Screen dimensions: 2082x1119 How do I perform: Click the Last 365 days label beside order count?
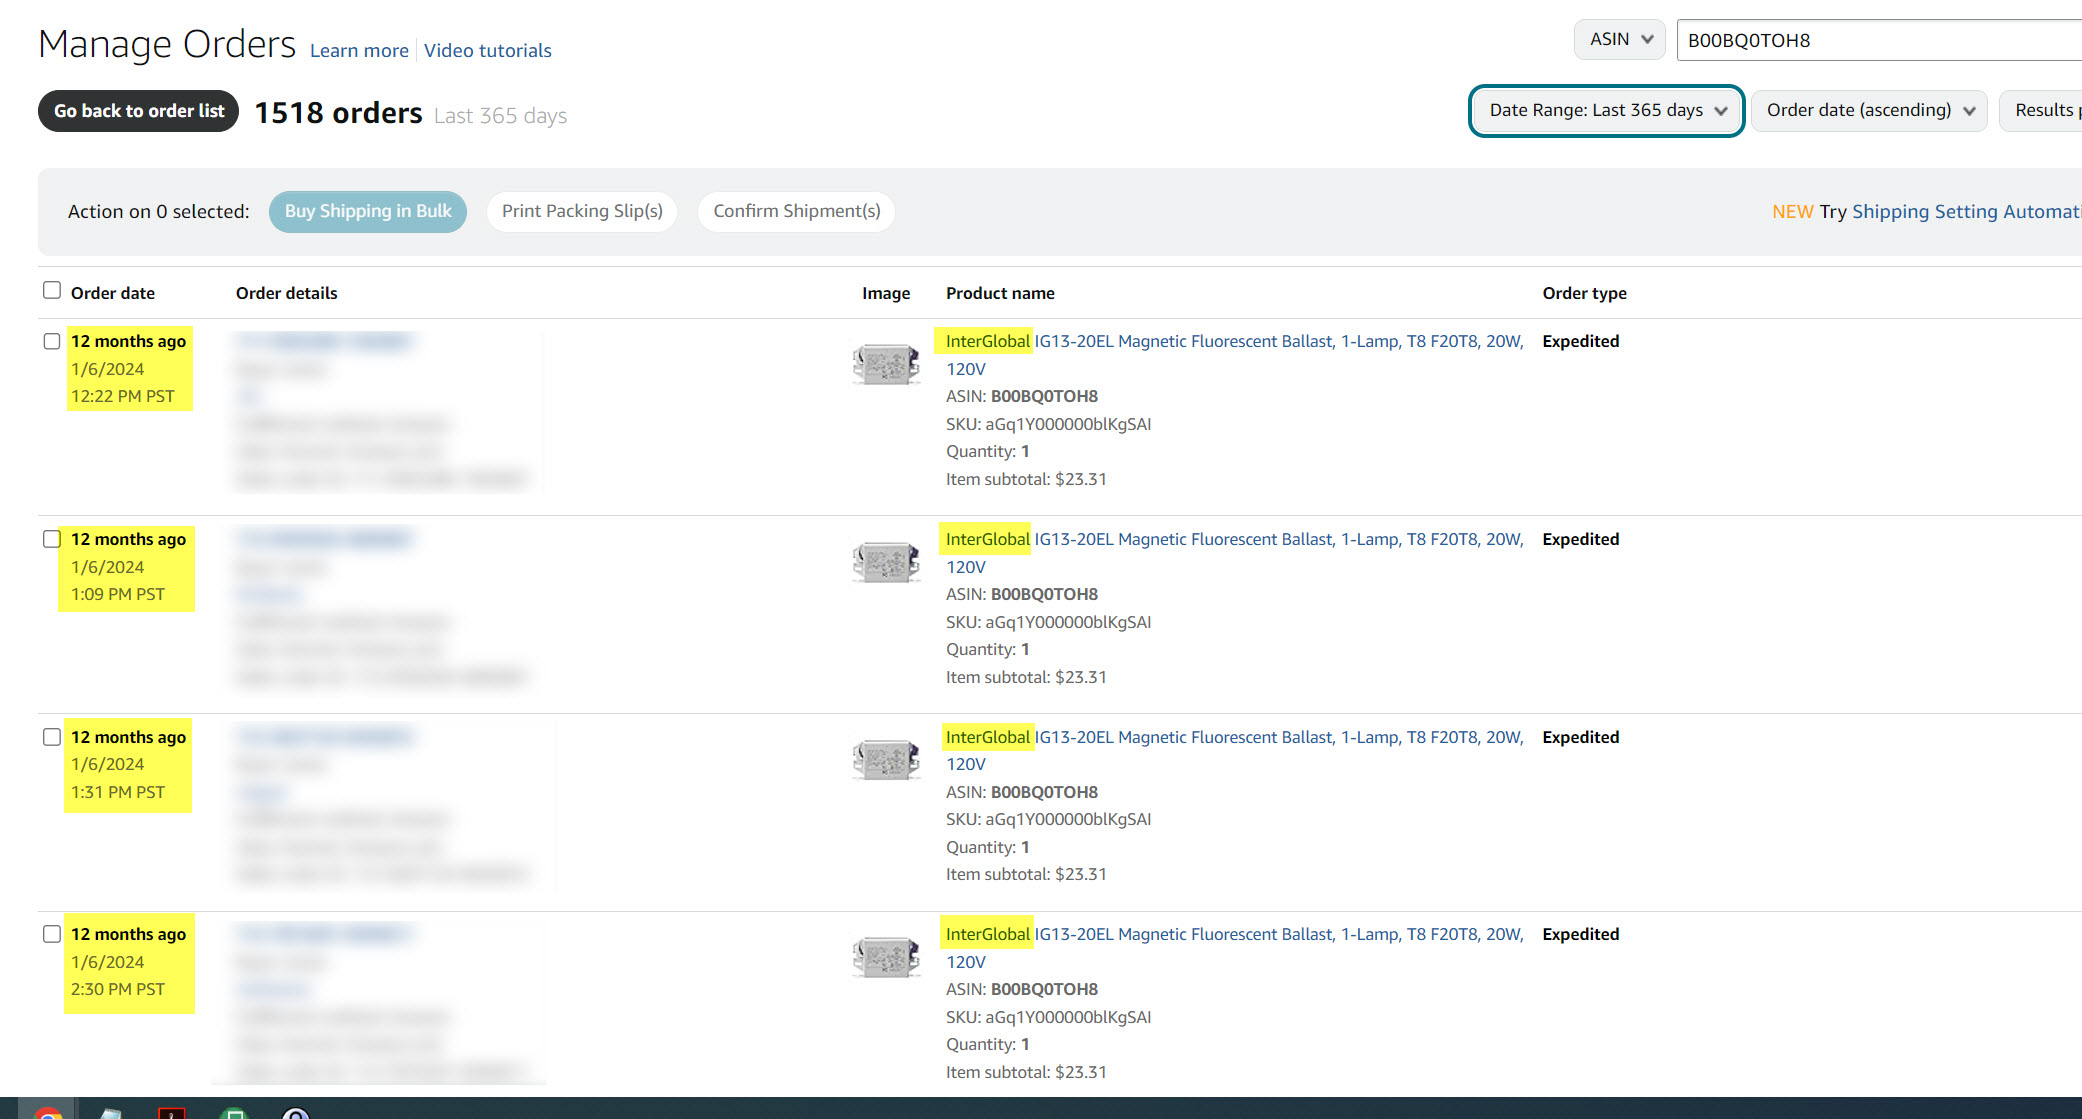click(x=500, y=116)
